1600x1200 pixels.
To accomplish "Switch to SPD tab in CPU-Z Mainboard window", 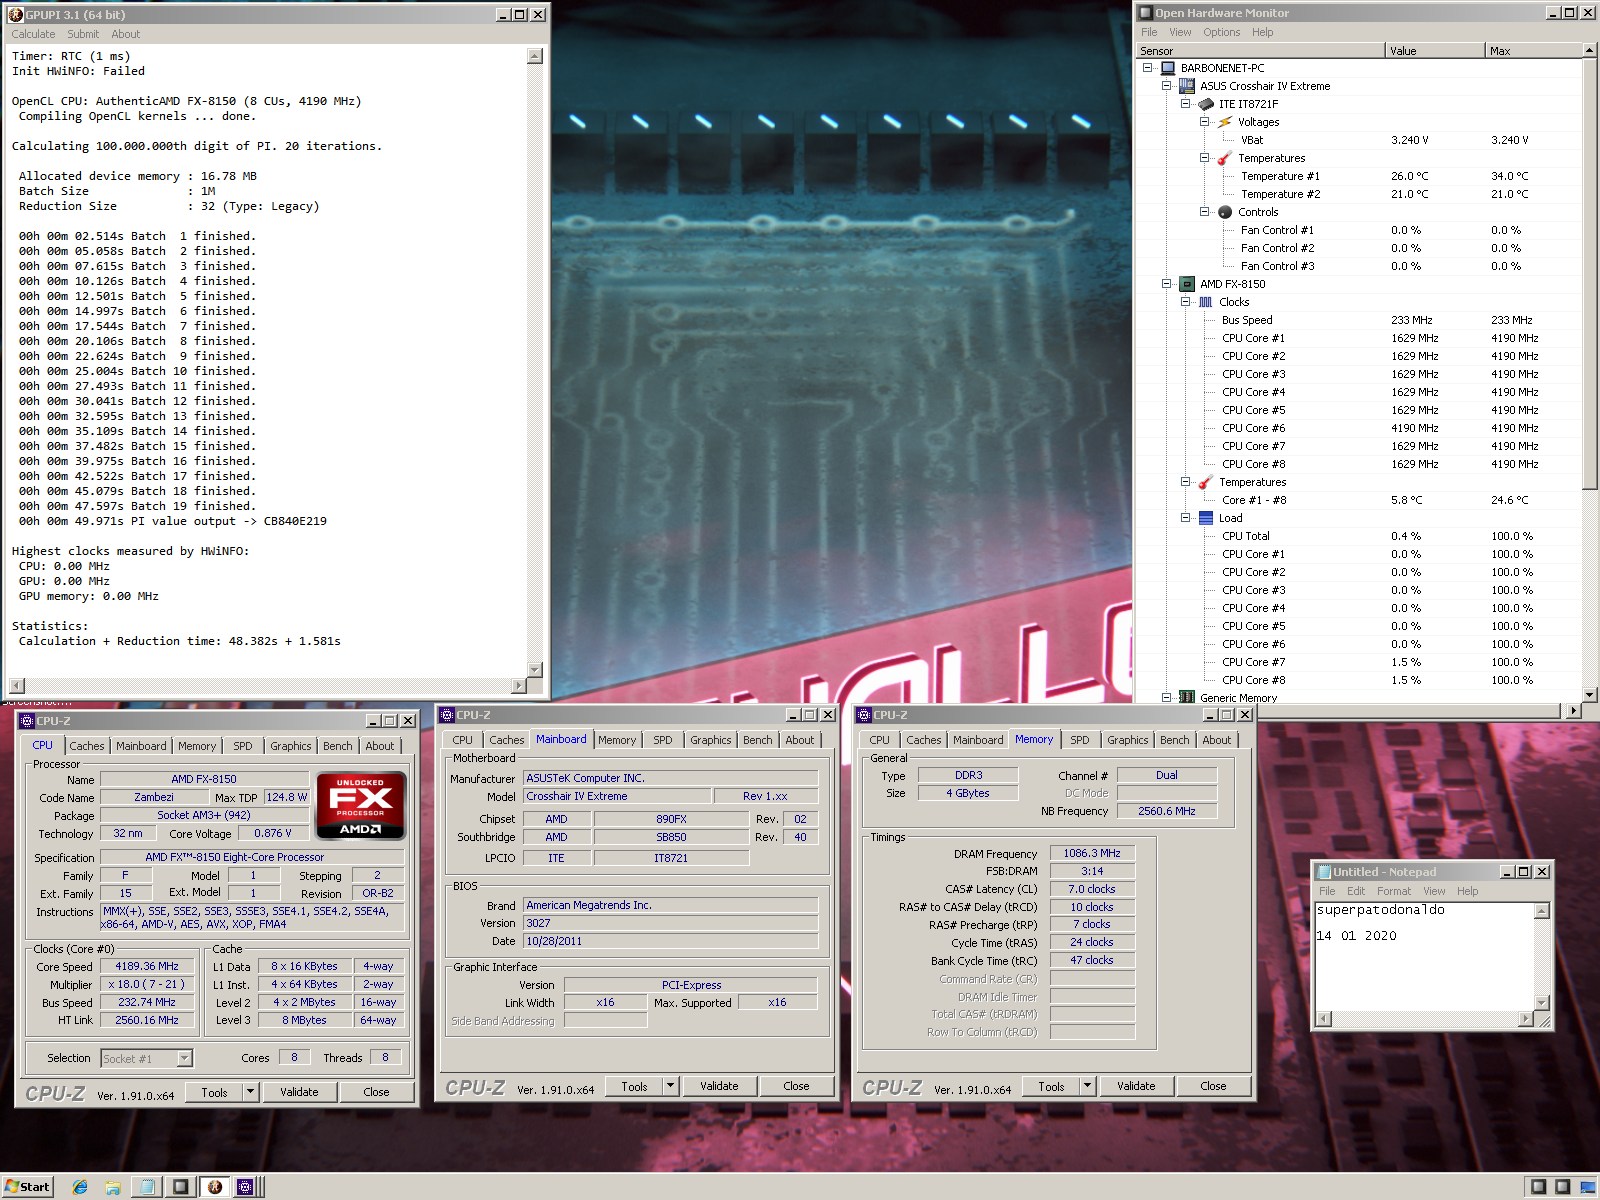I will point(663,740).
